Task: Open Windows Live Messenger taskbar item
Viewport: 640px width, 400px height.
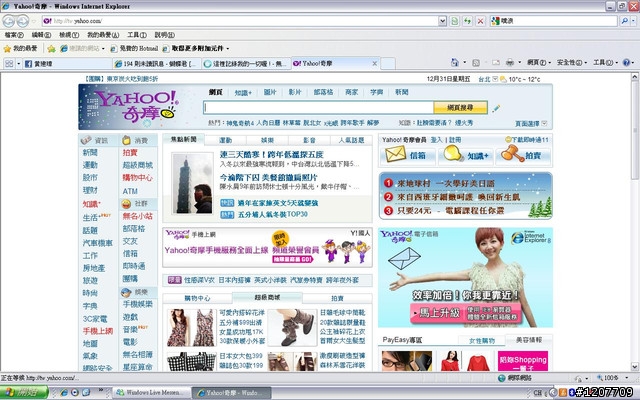Action: (x=151, y=393)
